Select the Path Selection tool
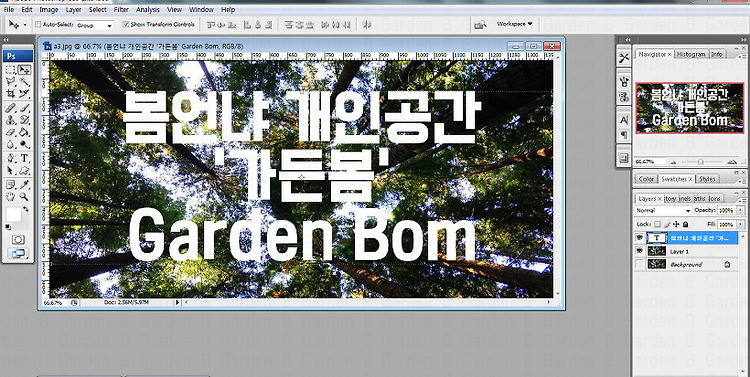The height and width of the screenshot is (377, 750). (x=11, y=170)
